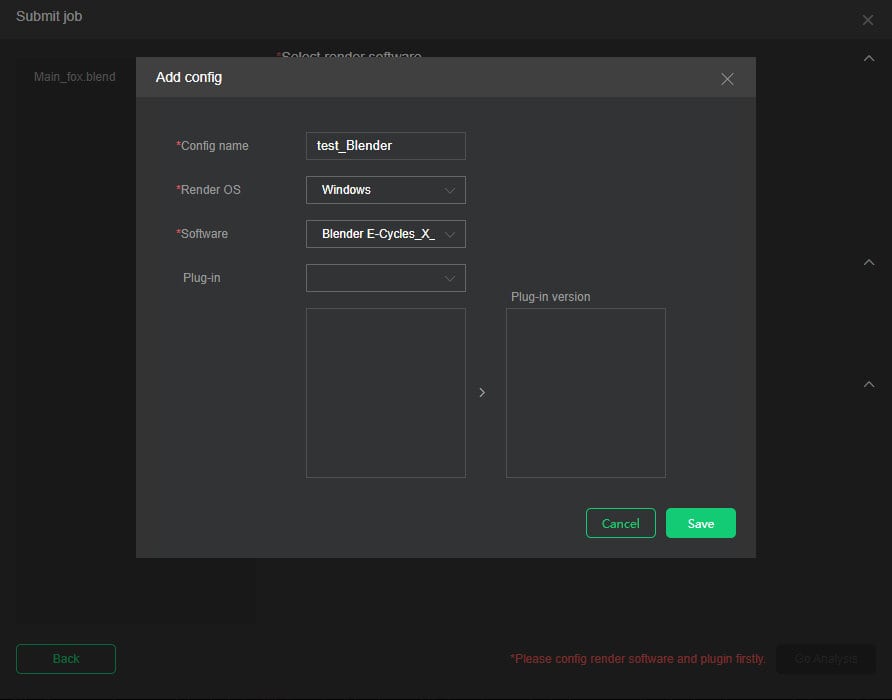Click the Software label
Image resolution: width=892 pixels, height=700 pixels.
202,233
